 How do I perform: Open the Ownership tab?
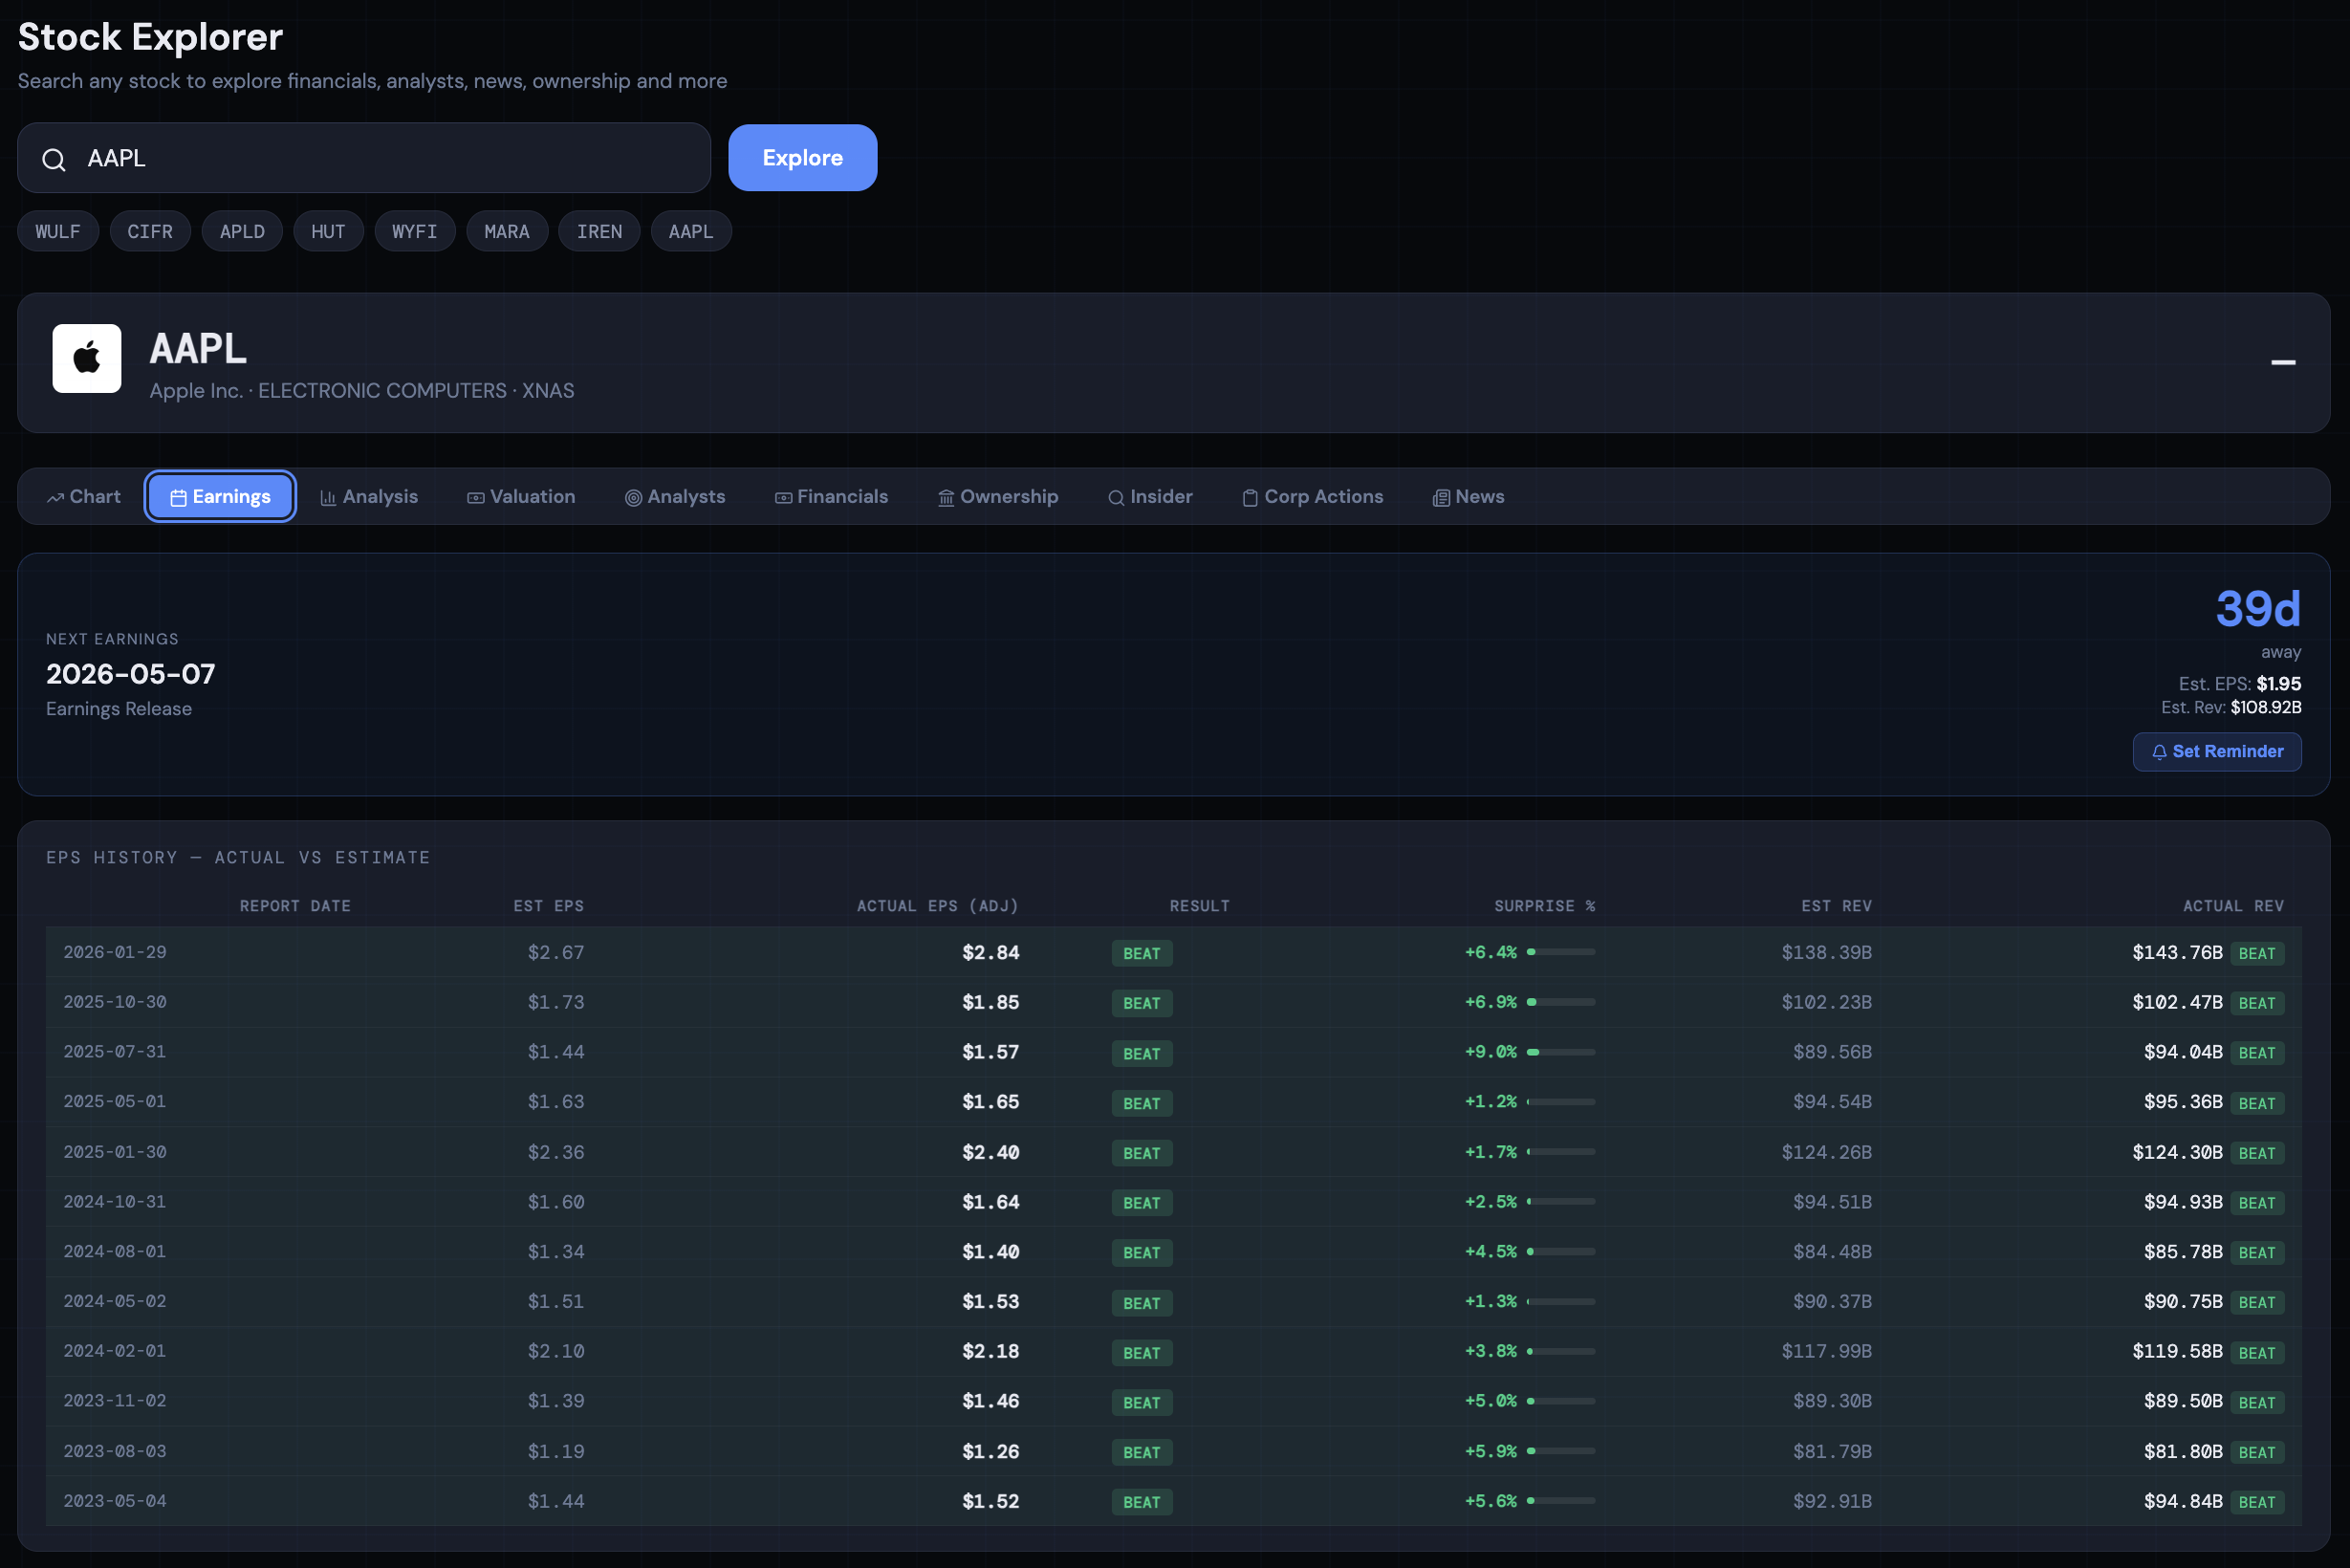[997, 497]
